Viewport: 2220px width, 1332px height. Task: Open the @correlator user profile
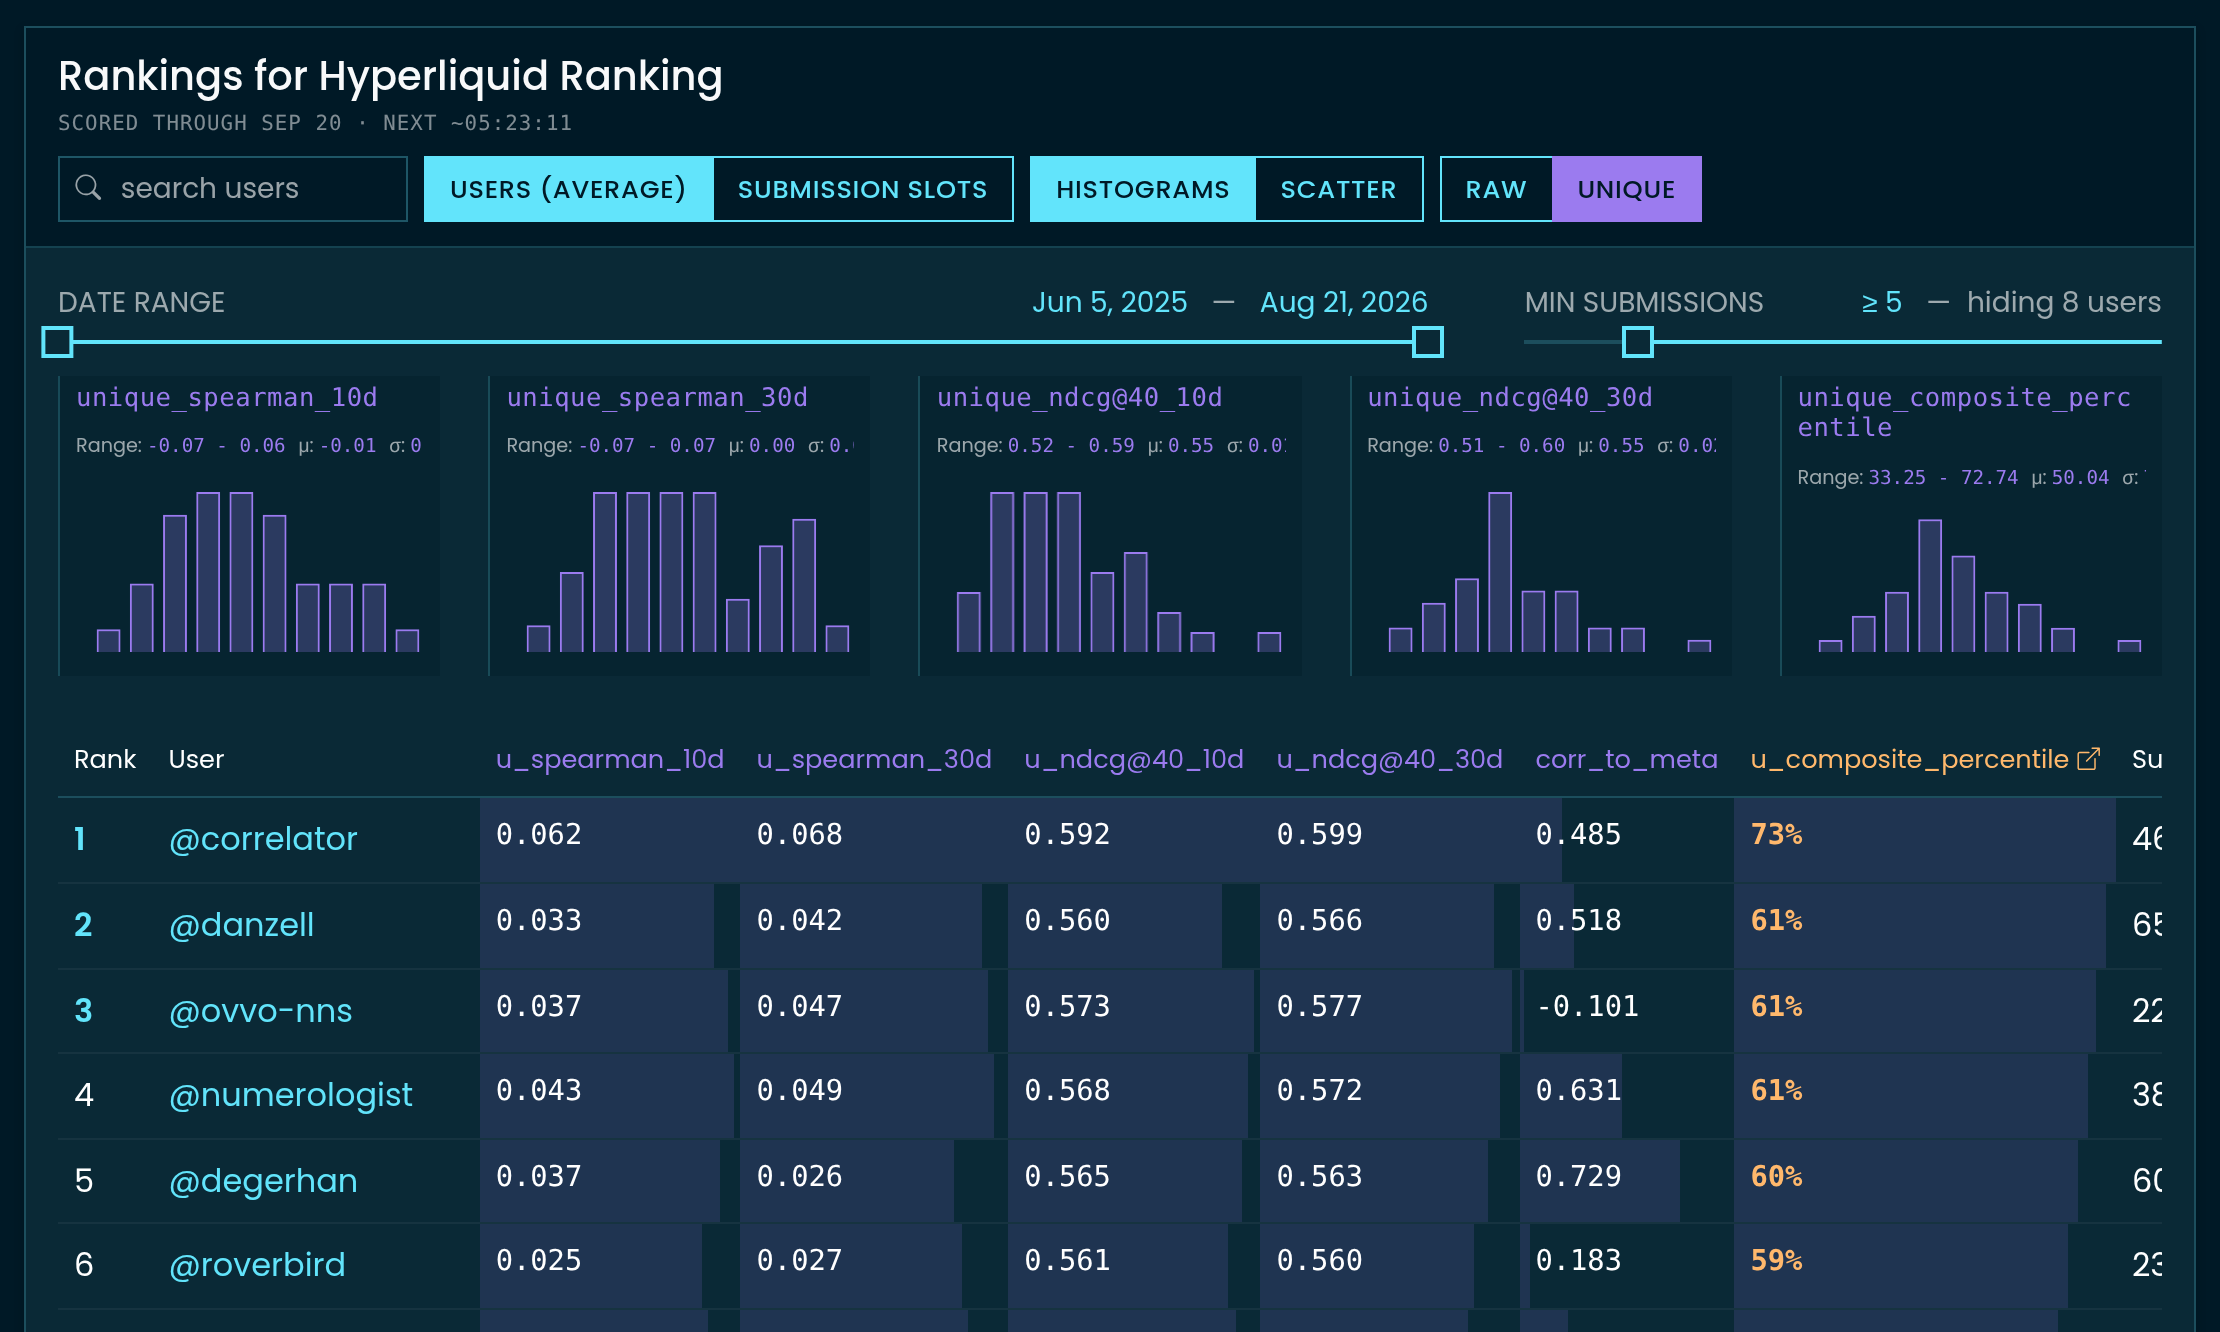(263, 839)
